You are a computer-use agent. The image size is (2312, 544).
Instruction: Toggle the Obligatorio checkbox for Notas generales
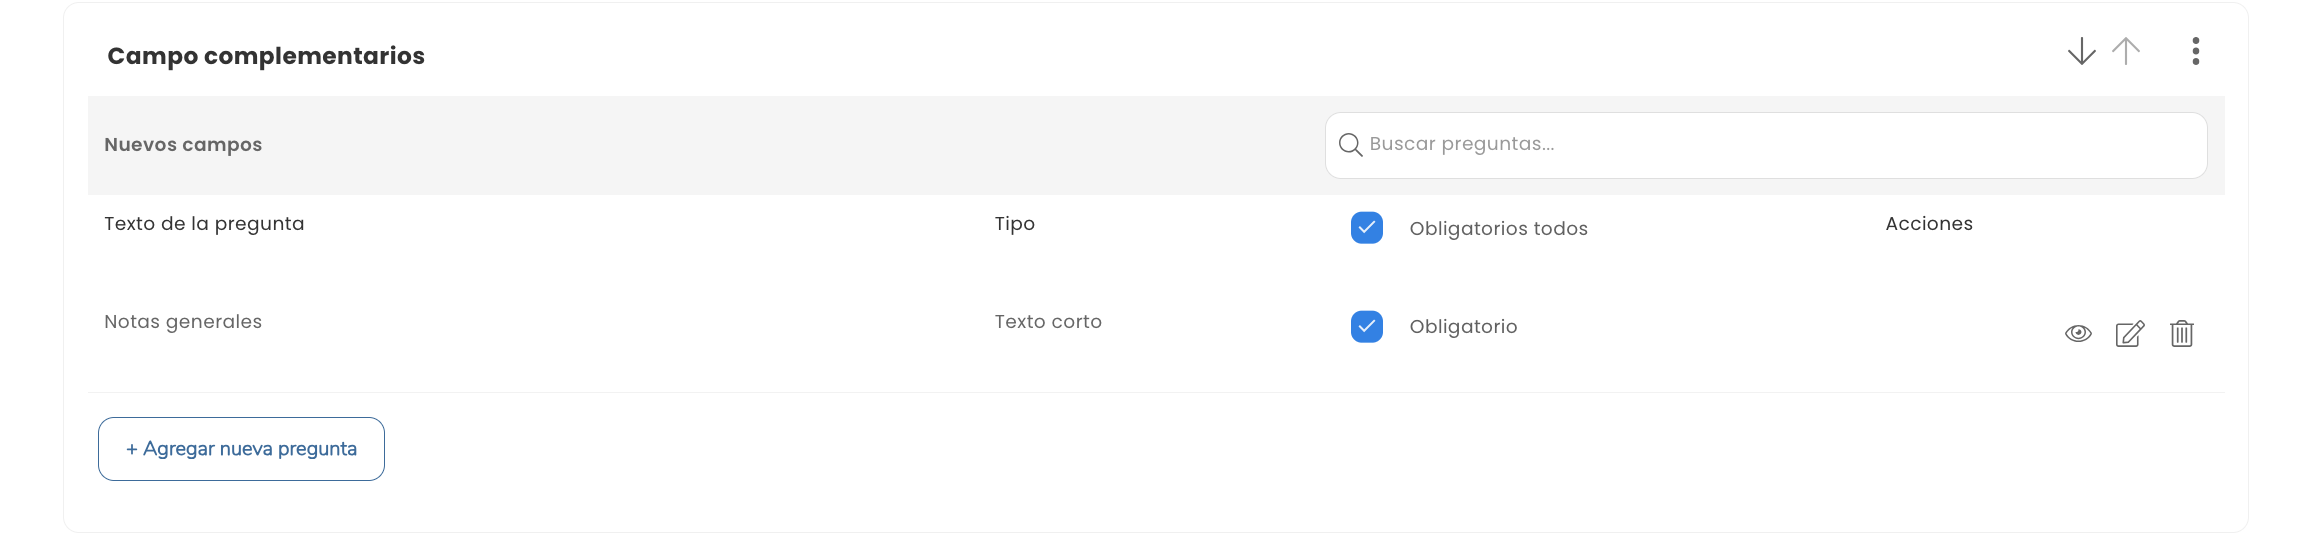[1367, 326]
